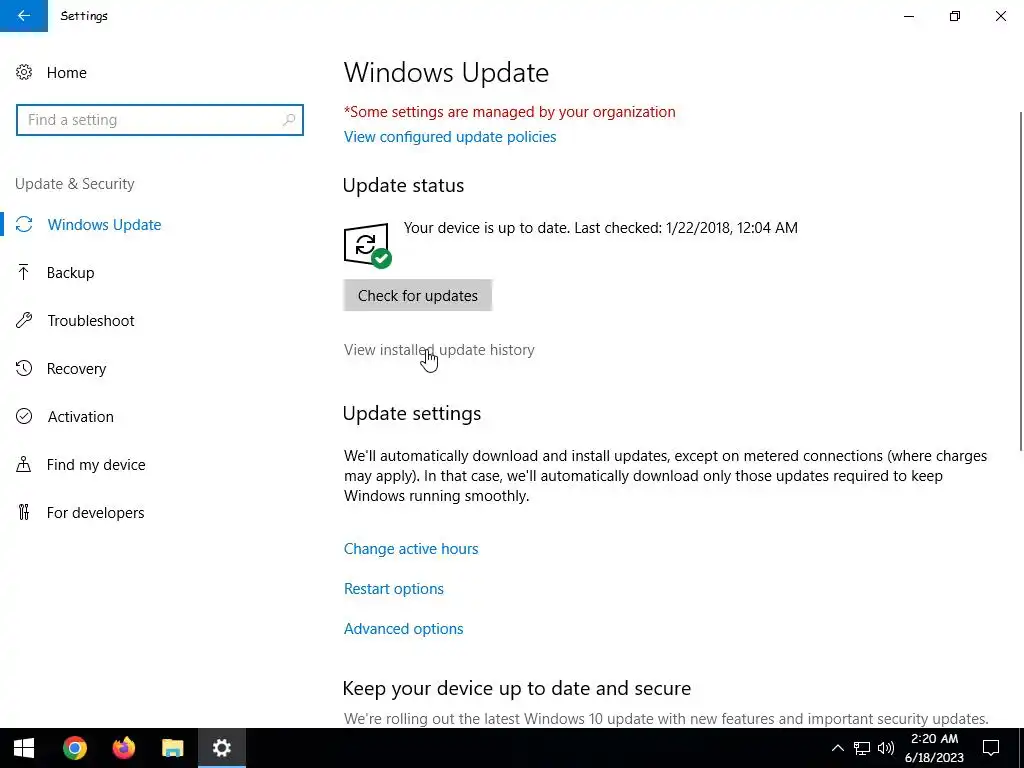This screenshot has width=1024, height=768.
Task: Launch Google Chrome from taskbar
Action: point(75,748)
